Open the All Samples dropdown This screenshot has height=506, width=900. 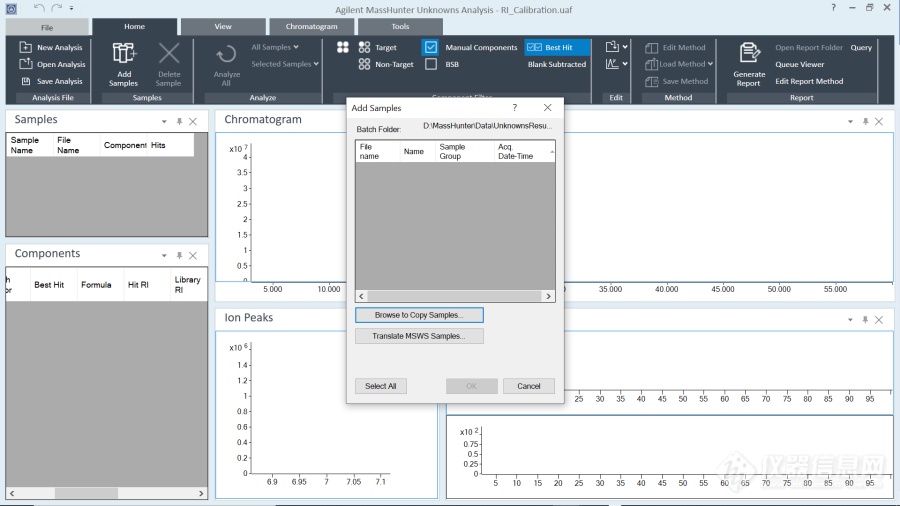tap(275, 47)
